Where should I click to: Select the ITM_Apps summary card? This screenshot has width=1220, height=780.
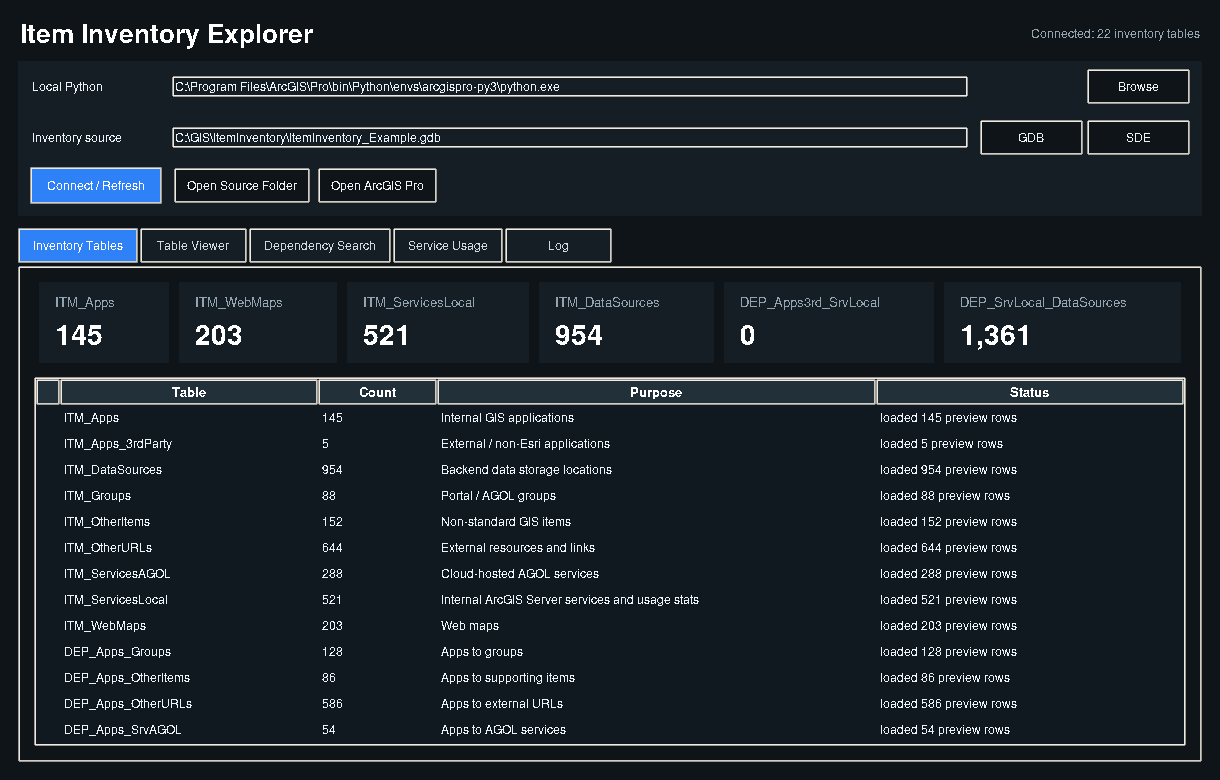tap(104, 322)
